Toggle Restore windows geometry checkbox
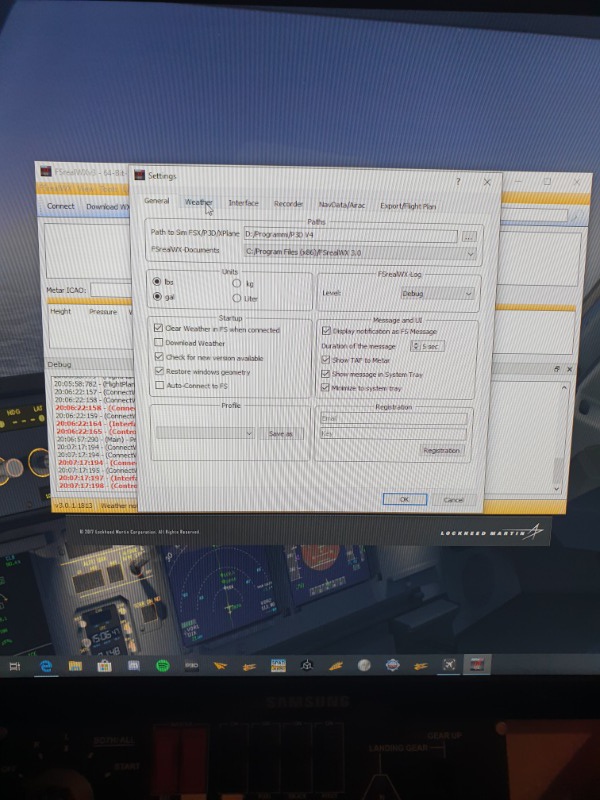Screen dimensions: 600x800 tap(159, 371)
